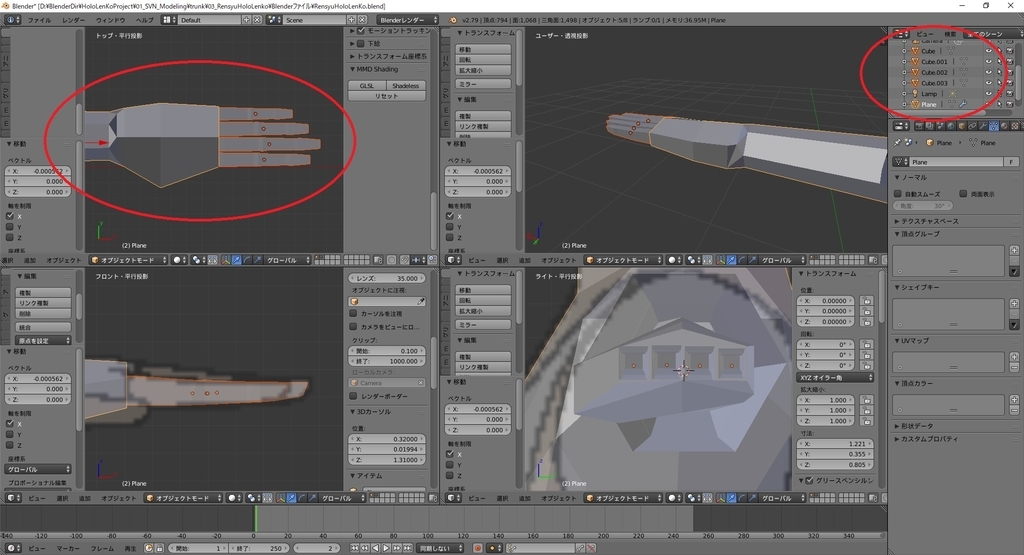
Task: Click the GLSL button
Action: pyautogui.click(x=367, y=86)
